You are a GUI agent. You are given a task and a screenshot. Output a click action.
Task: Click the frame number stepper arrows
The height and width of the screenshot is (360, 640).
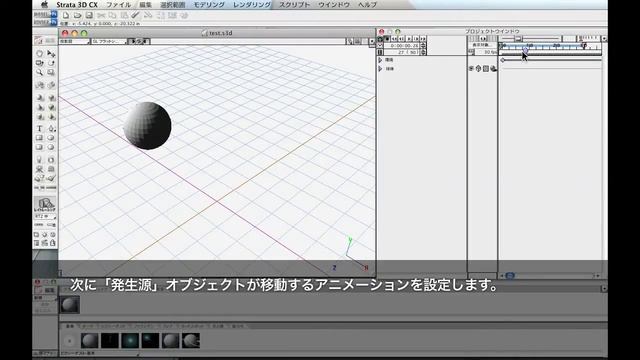pos(423,52)
